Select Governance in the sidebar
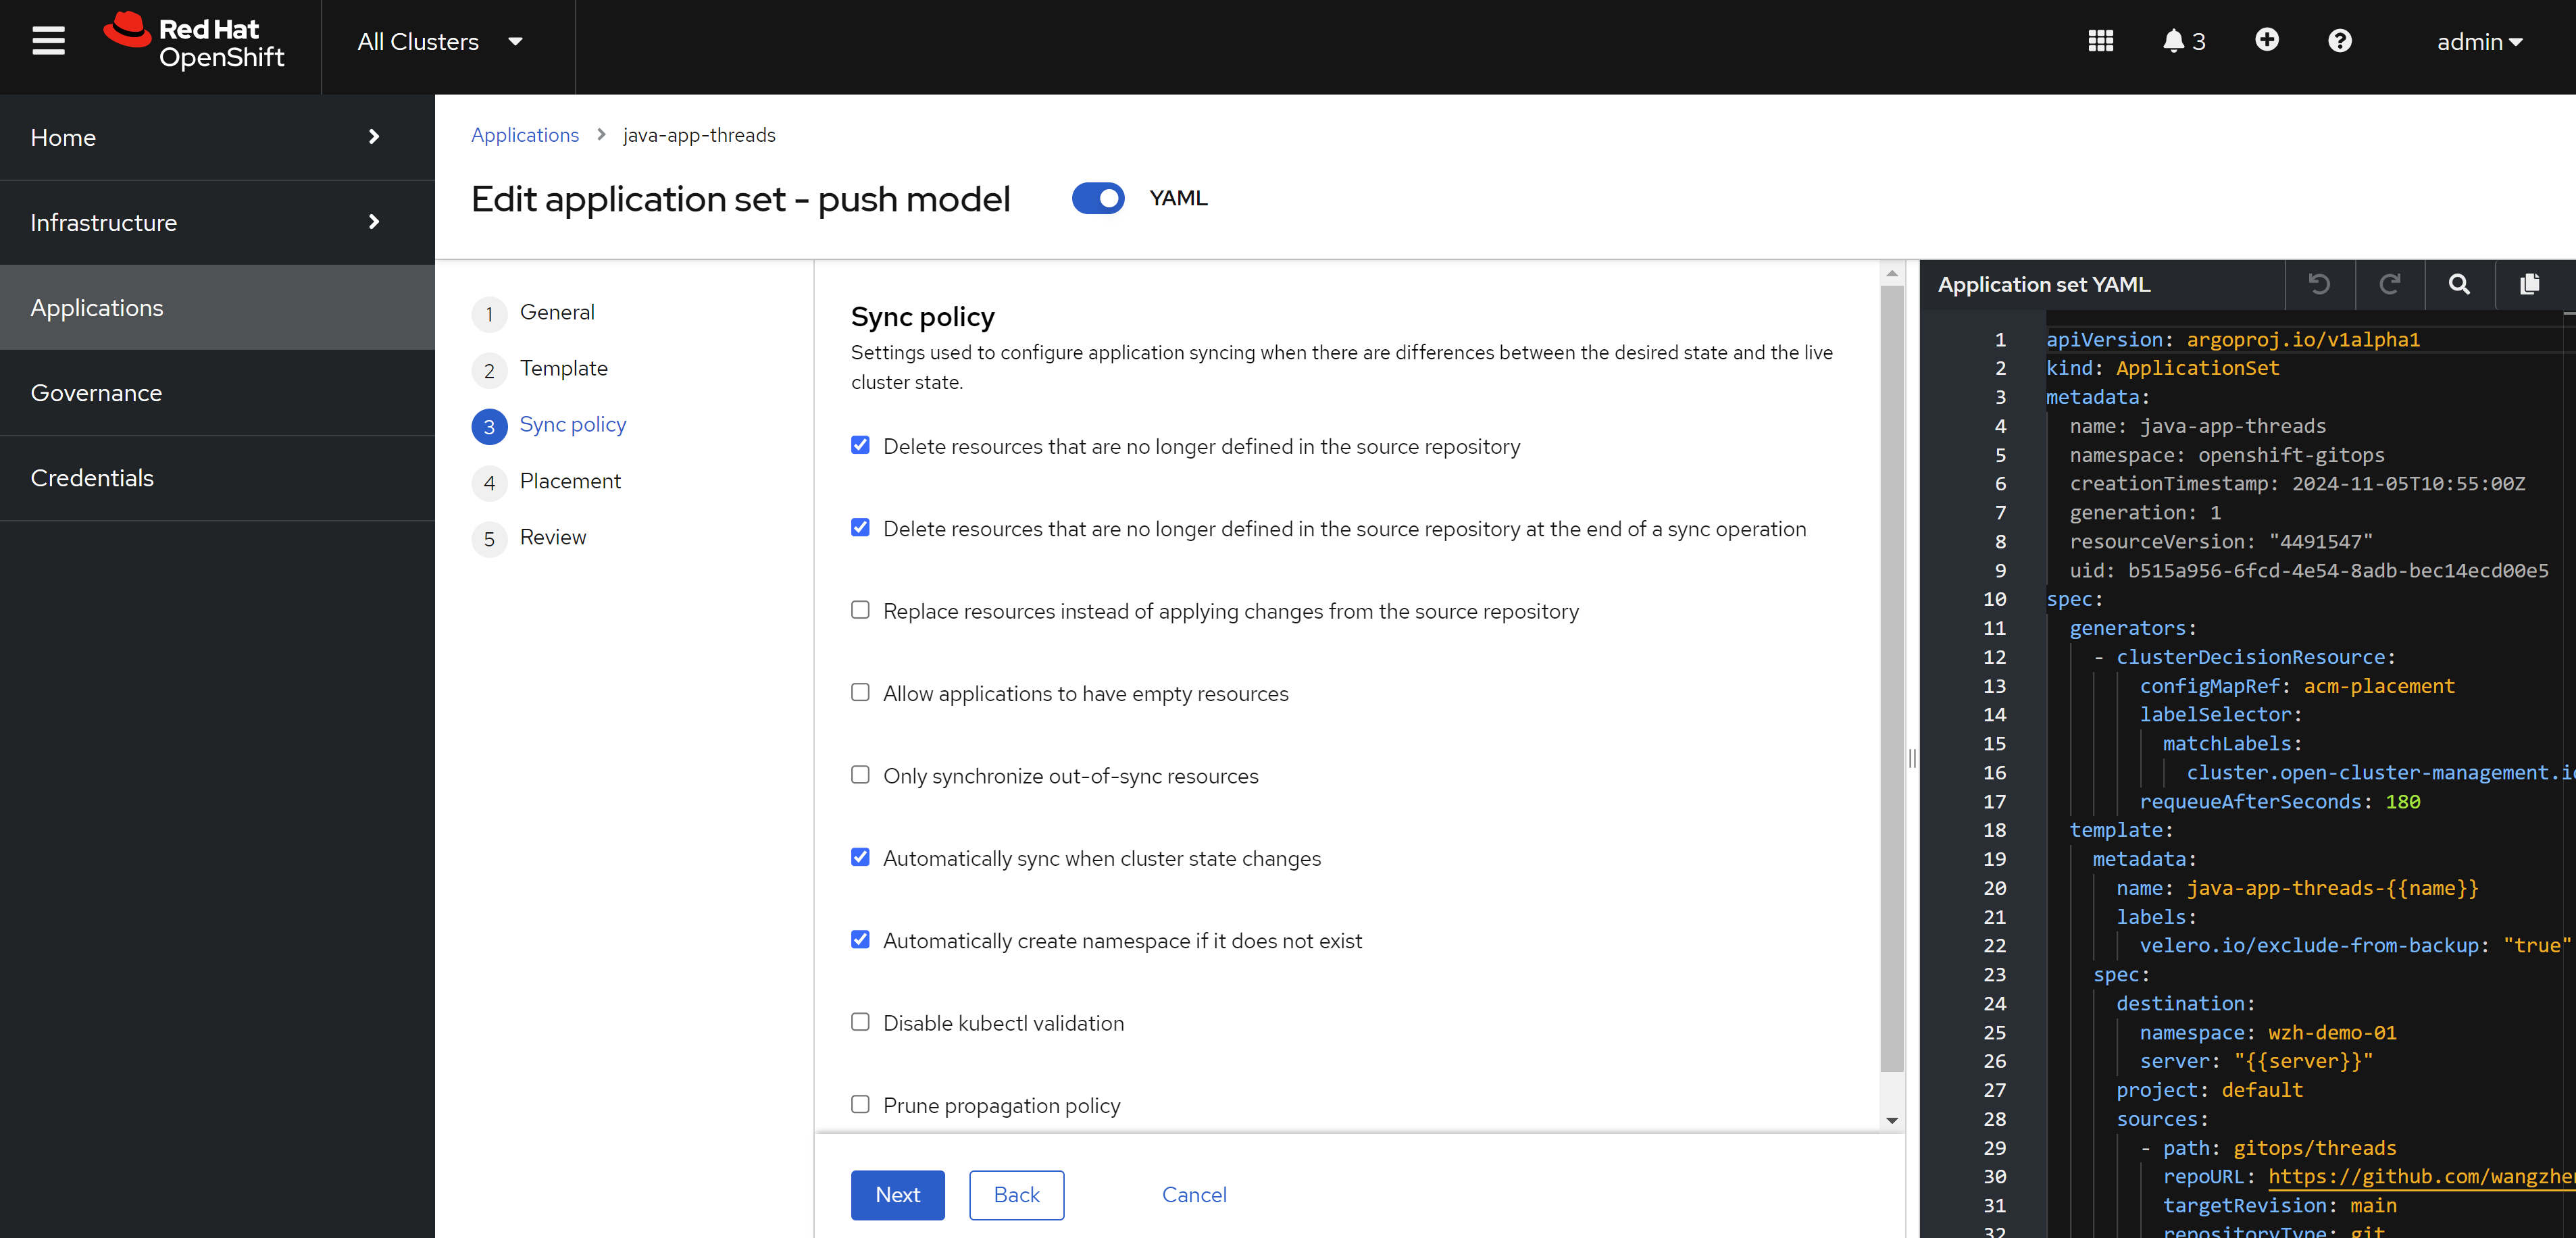The width and height of the screenshot is (2576, 1238). pyautogui.click(x=96, y=393)
